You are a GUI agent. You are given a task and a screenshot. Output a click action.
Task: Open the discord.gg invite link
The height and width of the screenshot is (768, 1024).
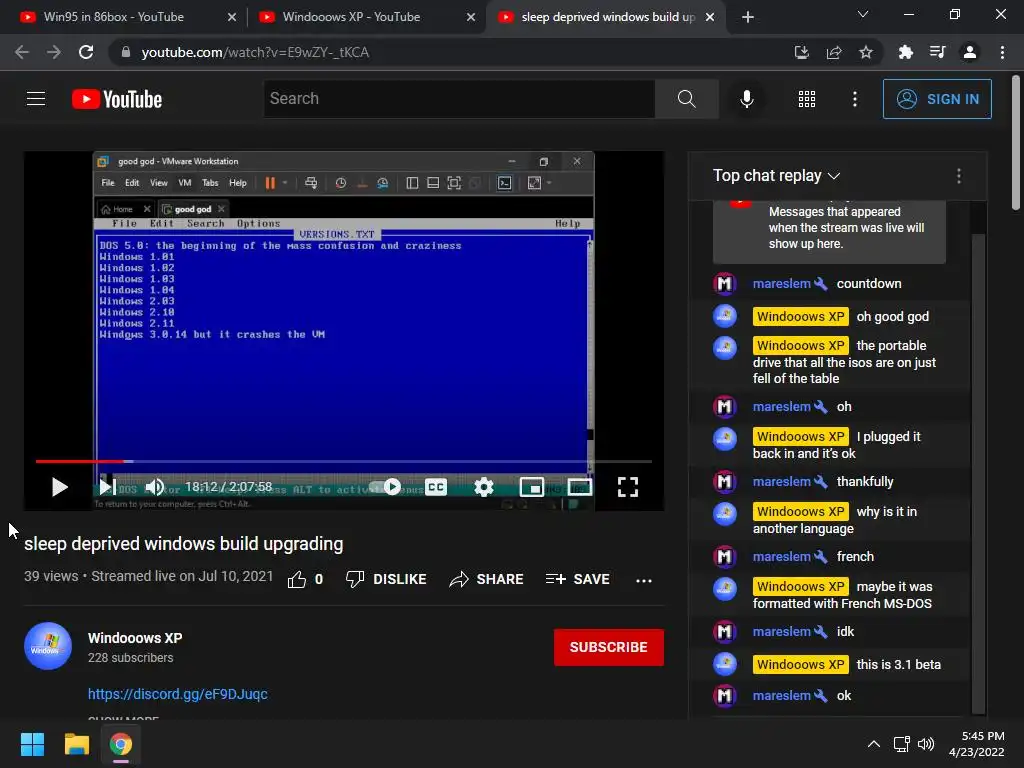178,694
